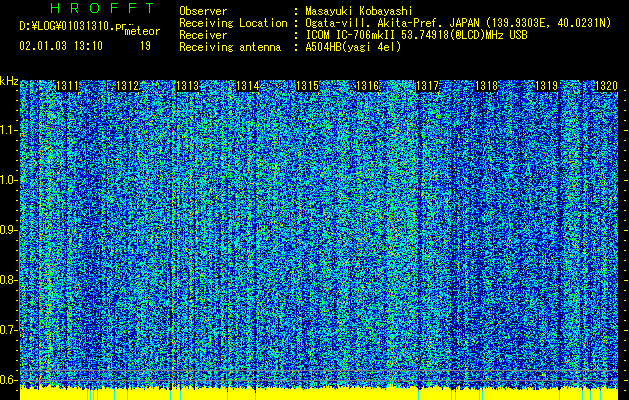The image size is (629, 400).
Task: Click the 0.7 frequency axis label
Action: [x=8, y=330]
